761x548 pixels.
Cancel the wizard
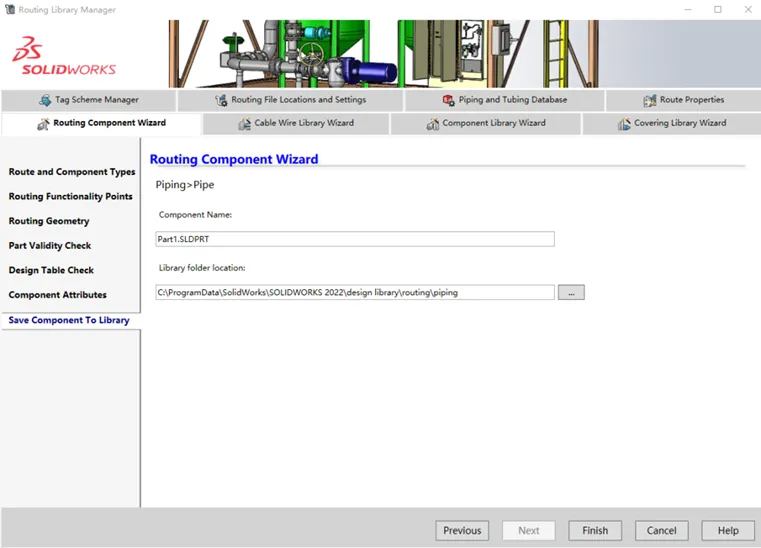662,531
